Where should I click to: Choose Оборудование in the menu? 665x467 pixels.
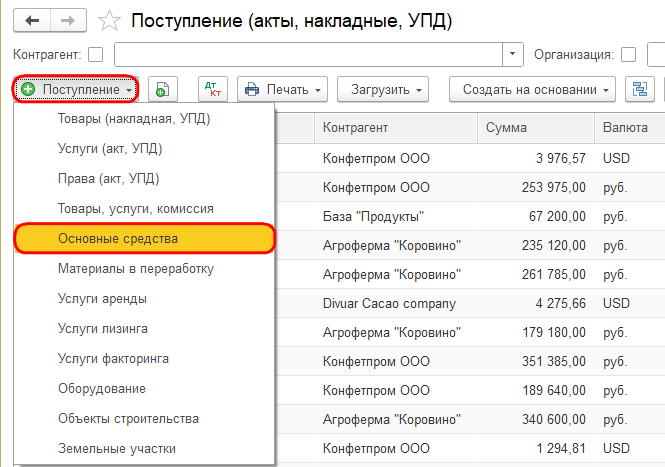click(x=144, y=389)
